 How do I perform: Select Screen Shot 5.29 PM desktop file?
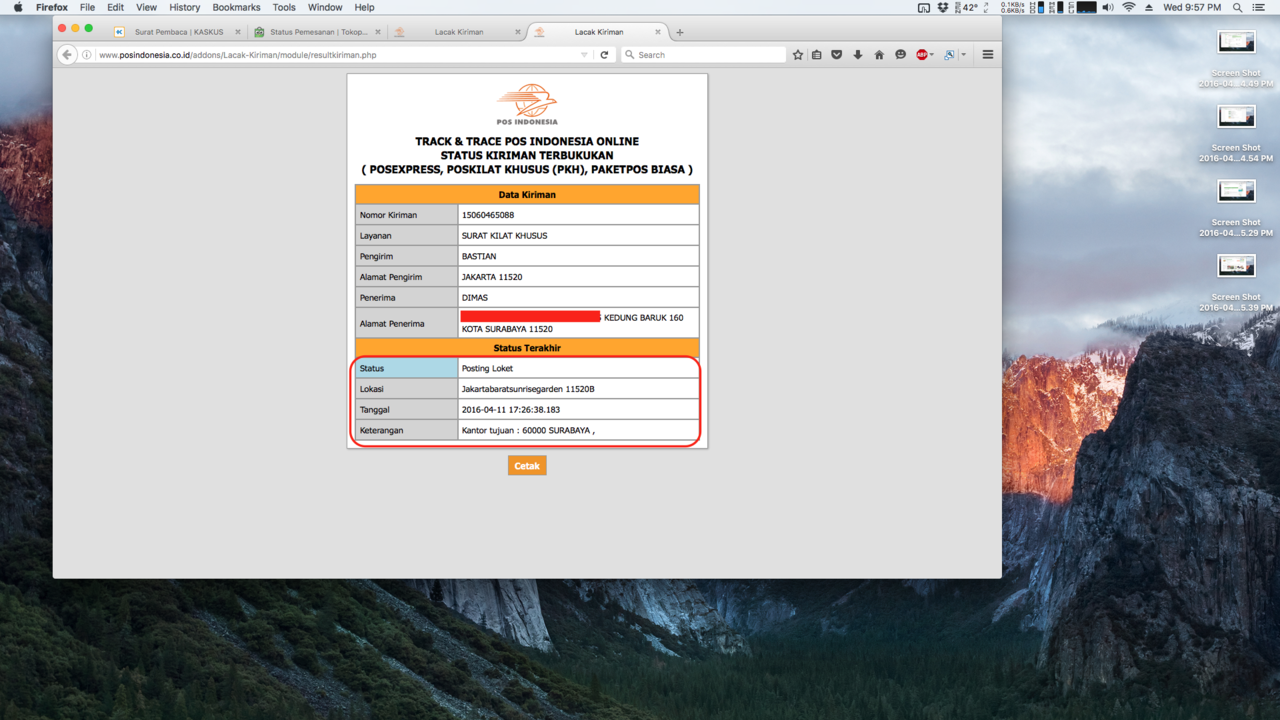click(1236, 207)
